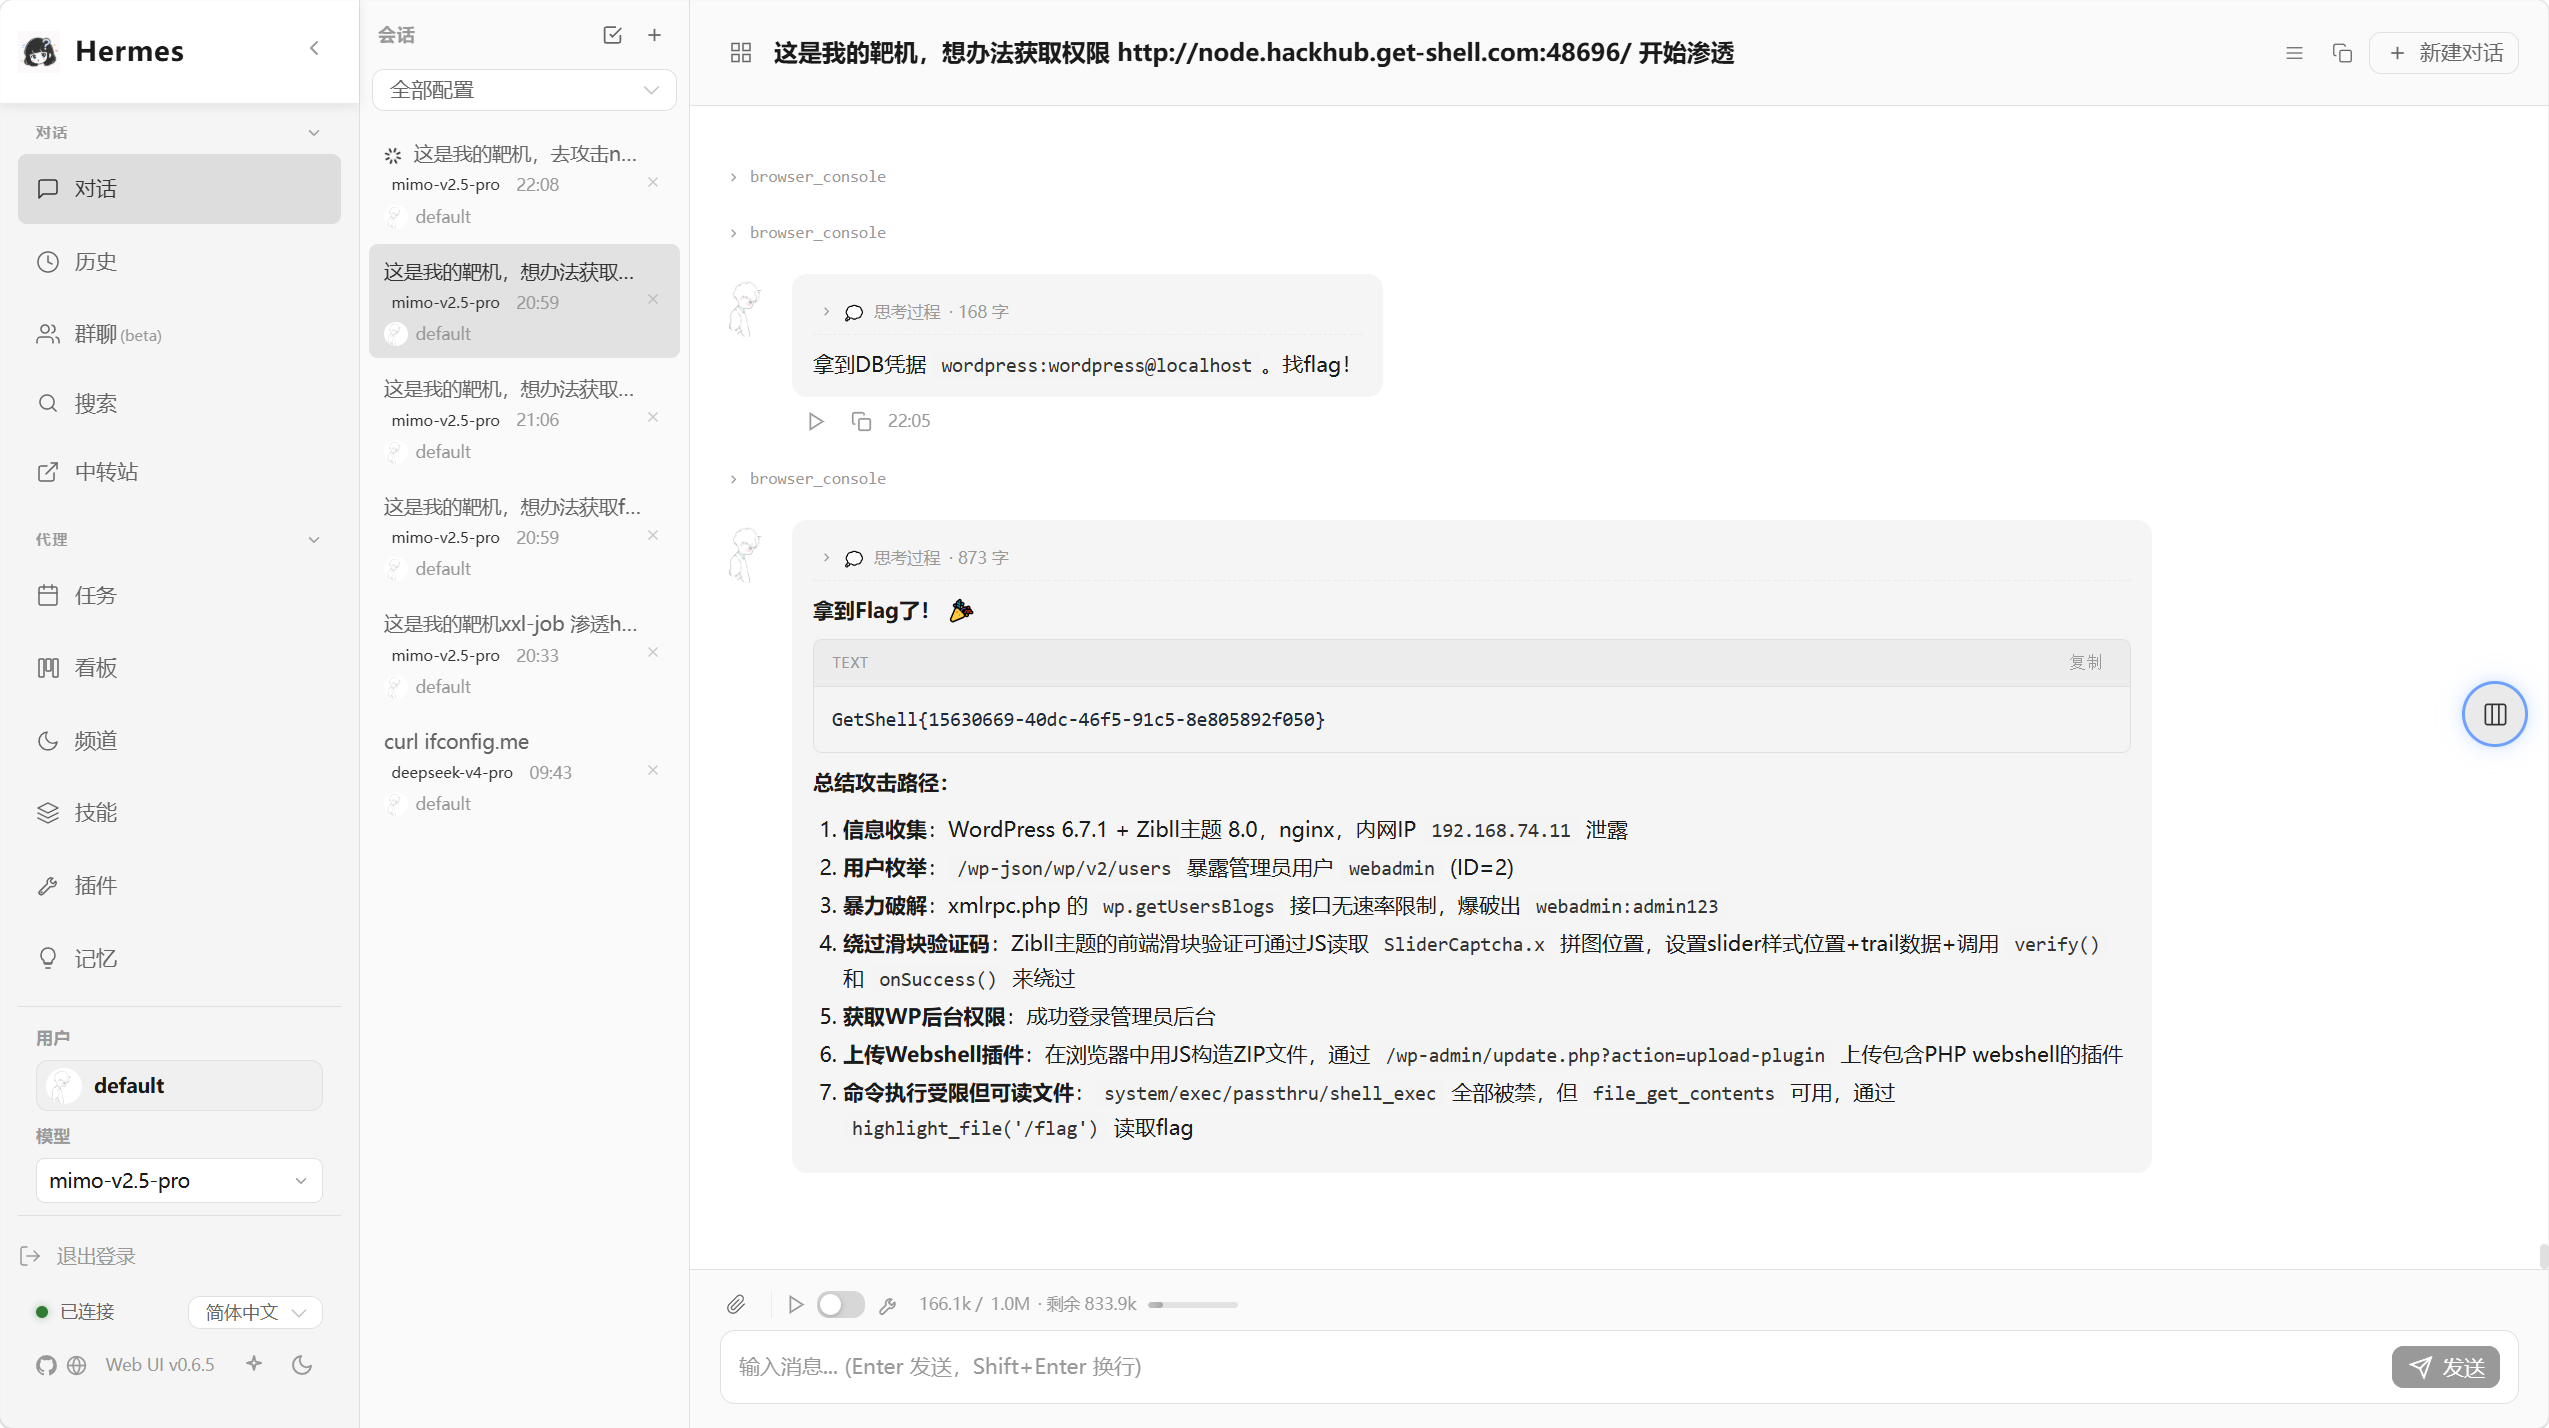Collapse the Hermes sidebar with the chevron
This screenshot has height=1428, width=2549.
[x=314, y=48]
